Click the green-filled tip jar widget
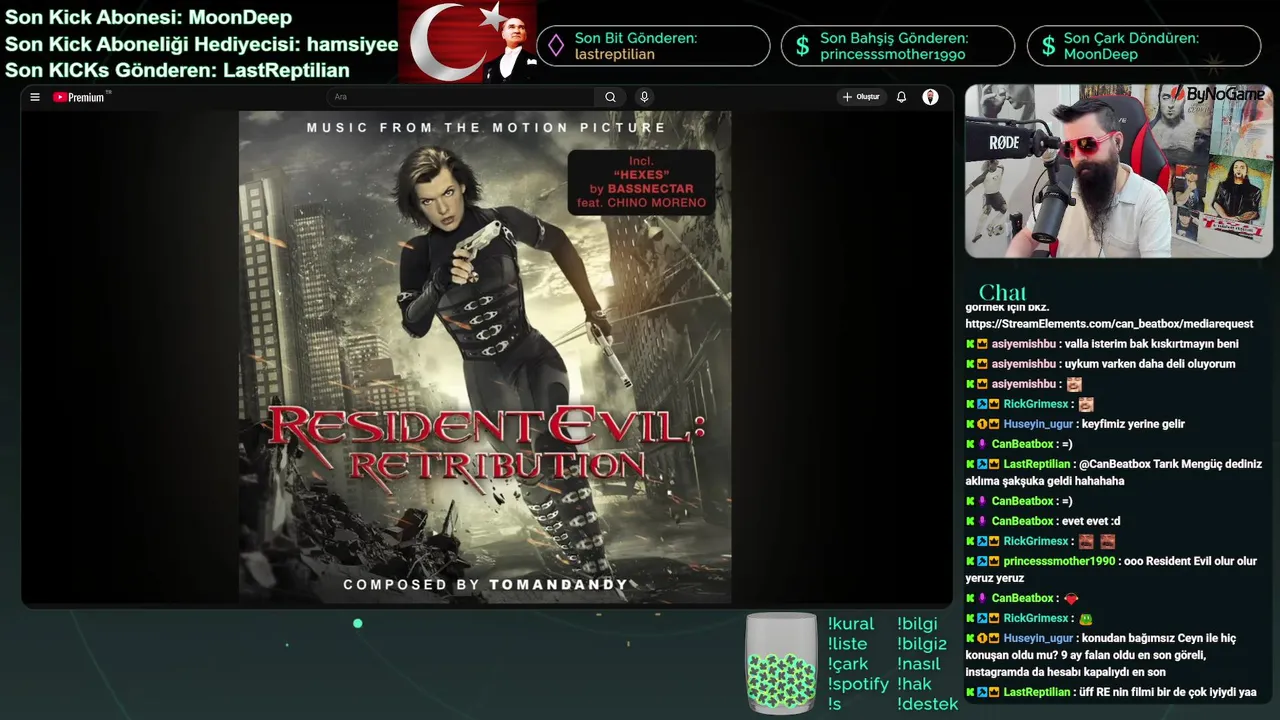This screenshot has height=720, width=1280. pyautogui.click(x=782, y=663)
